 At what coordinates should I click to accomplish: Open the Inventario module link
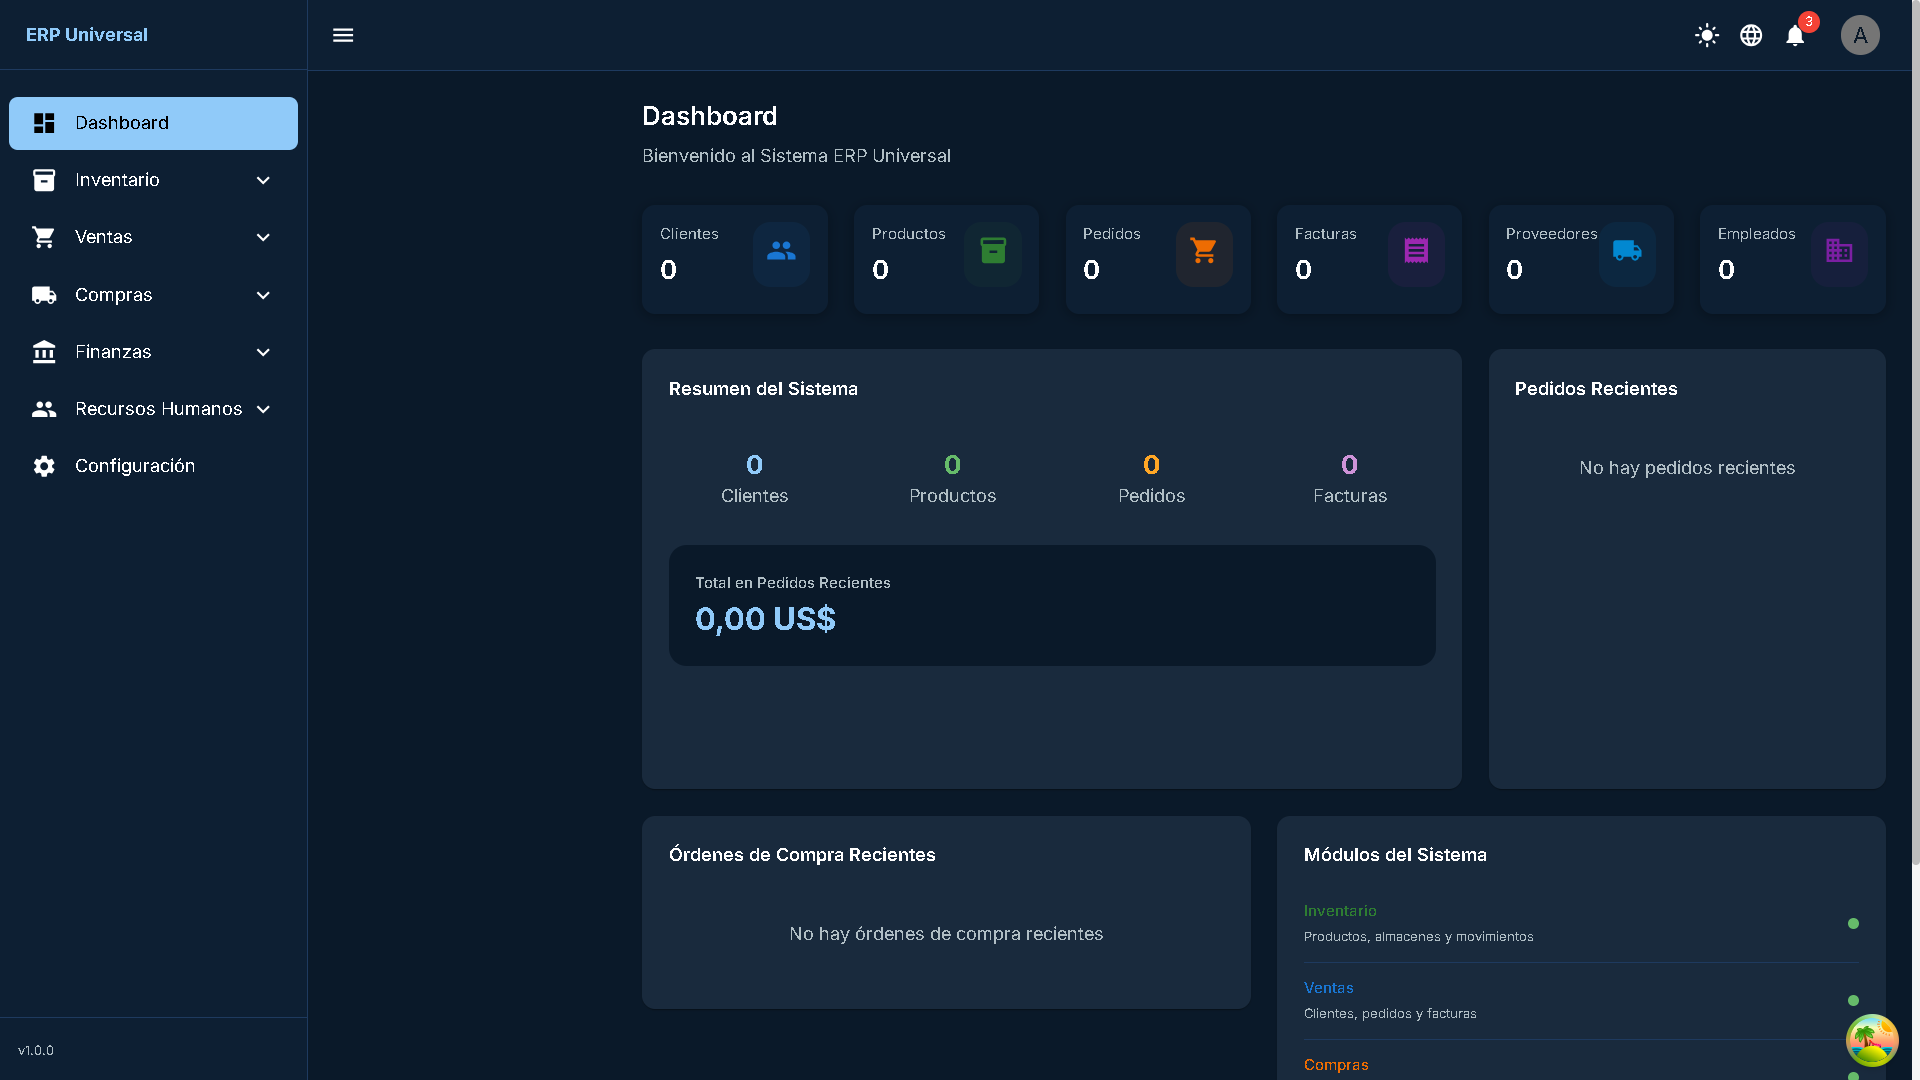click(1340, 911)
